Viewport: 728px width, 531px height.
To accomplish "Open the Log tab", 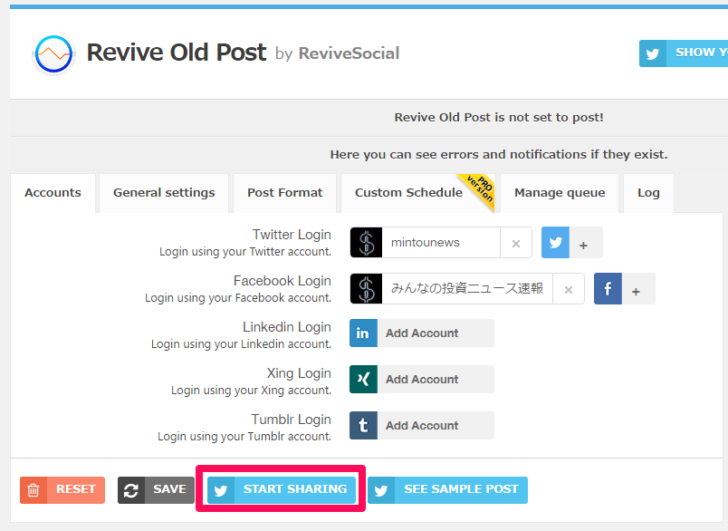I will [649, 193].
